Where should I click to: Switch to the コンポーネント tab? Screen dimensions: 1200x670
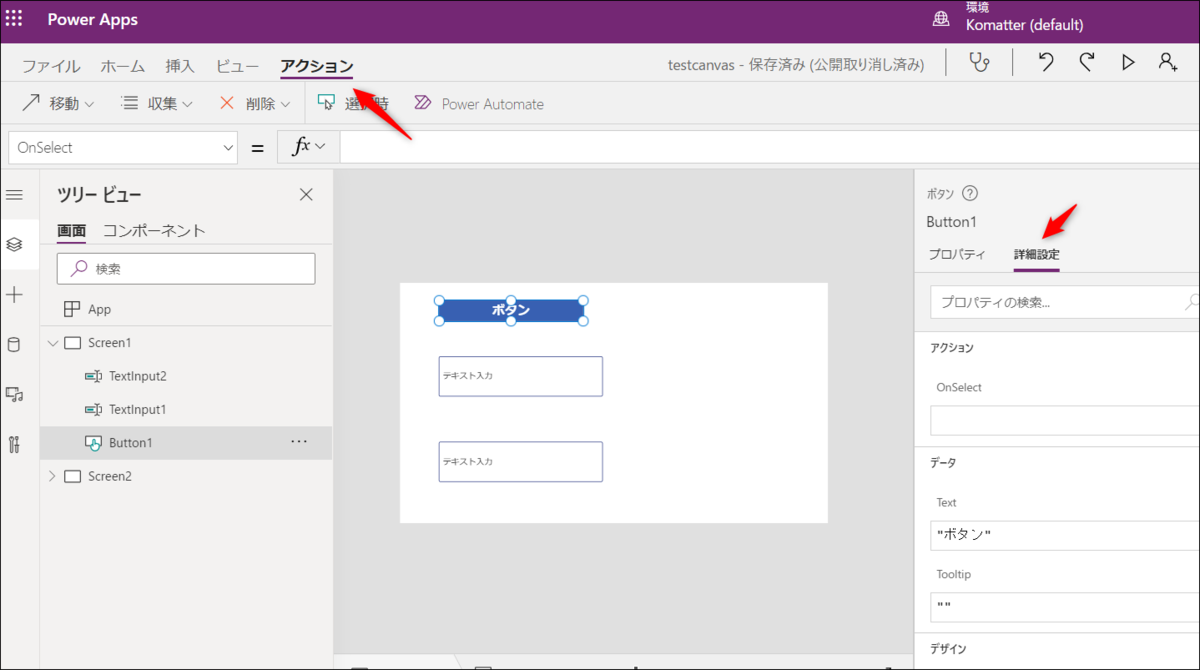coord(154,230)
